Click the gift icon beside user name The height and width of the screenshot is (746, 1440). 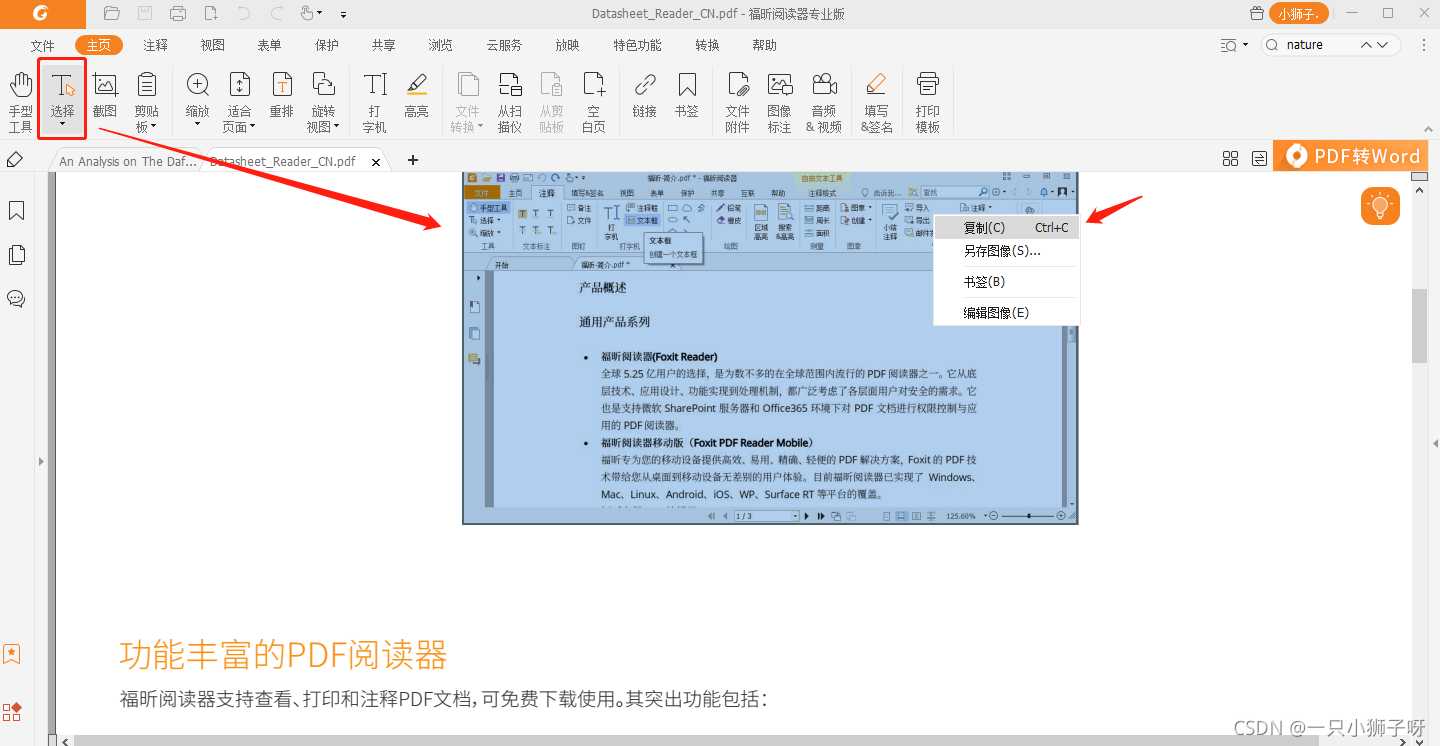pyautogui.click(x=1258, y=14)
